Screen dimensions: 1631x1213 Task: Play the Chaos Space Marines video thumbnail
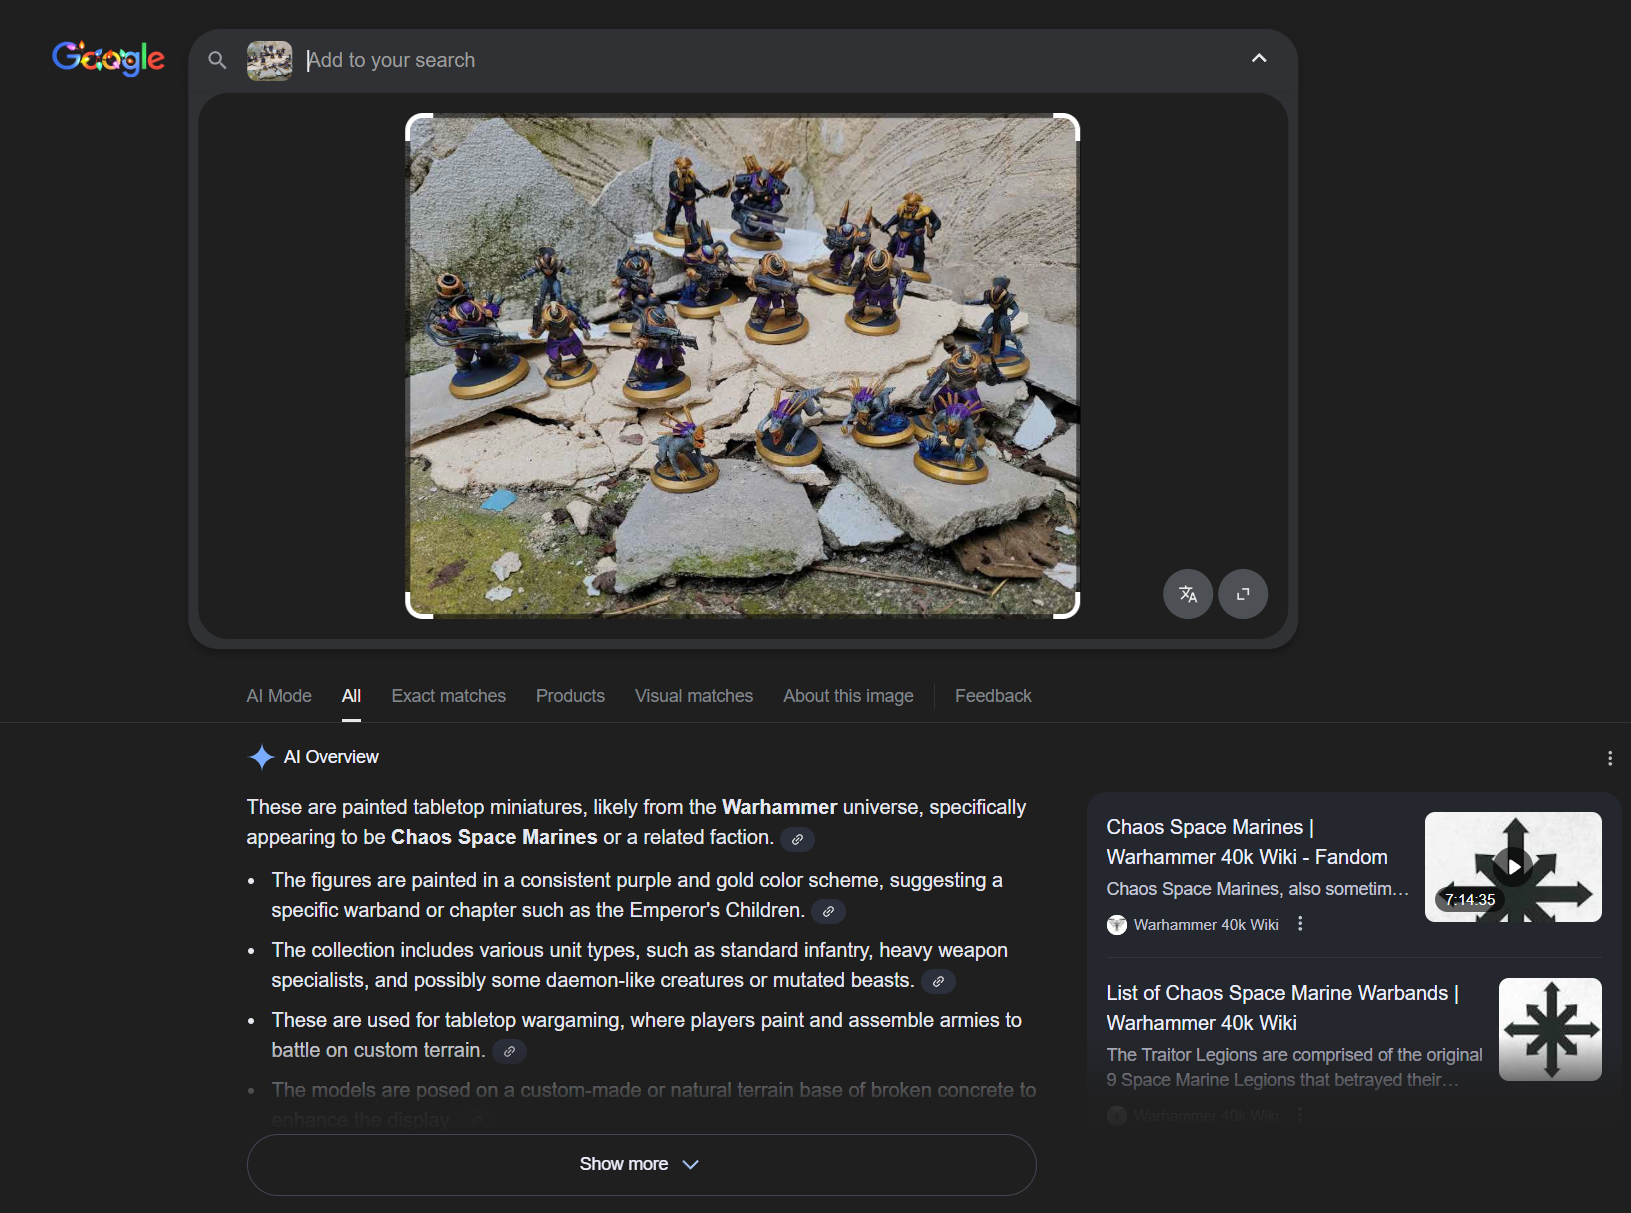1513,867
